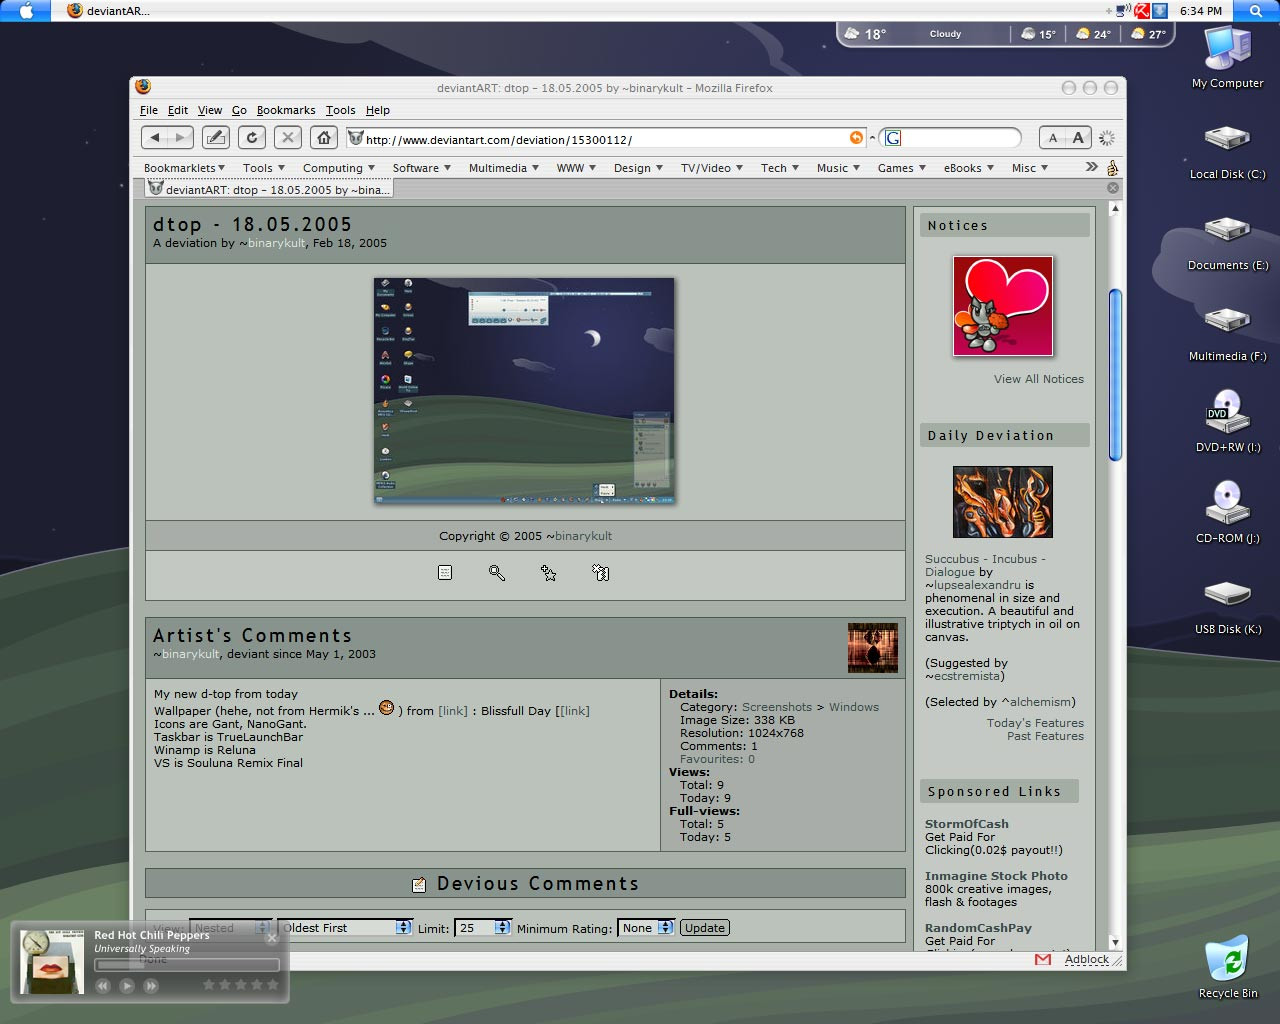This screenshot has width=1280, height=1024.
Task: Select the Recycle Bin desktop icon
Action: coord(1228,966)
